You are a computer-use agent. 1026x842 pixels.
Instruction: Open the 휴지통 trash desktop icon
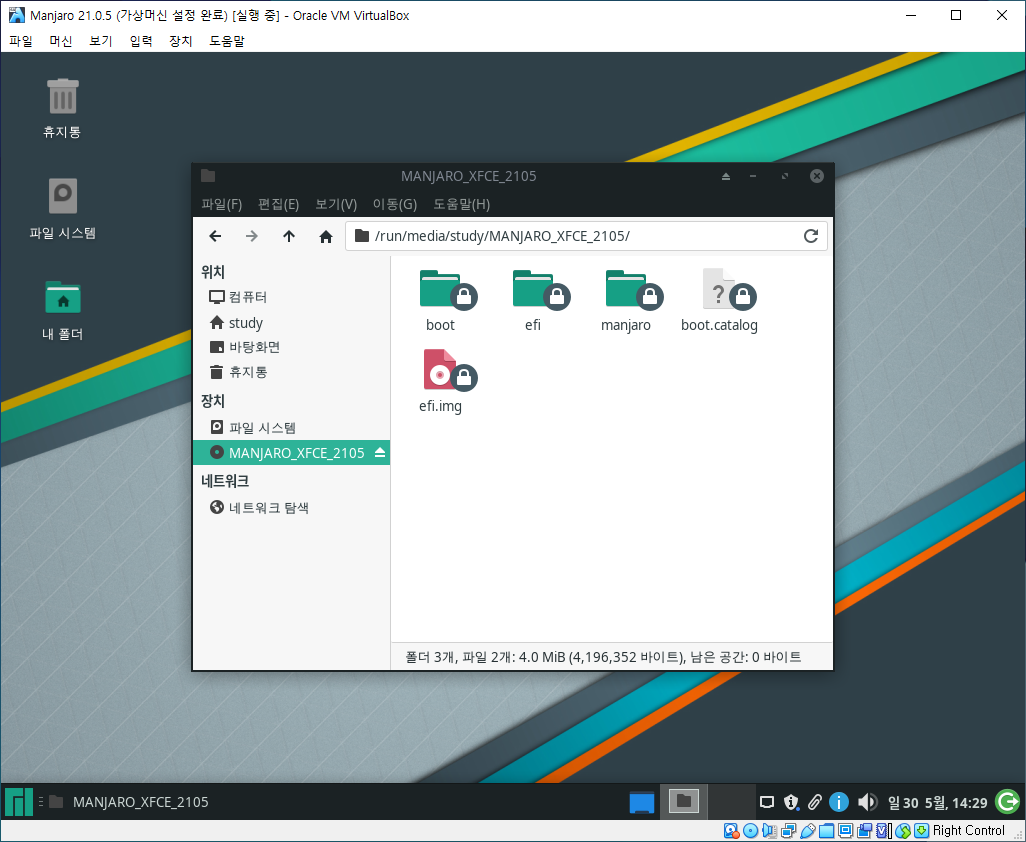[63, 108]
